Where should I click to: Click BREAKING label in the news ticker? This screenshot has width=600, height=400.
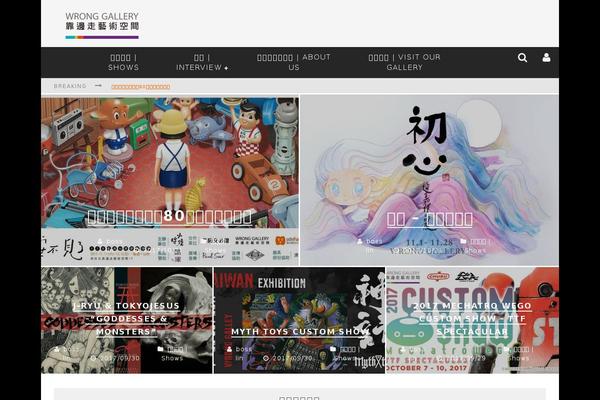(70, 86)
